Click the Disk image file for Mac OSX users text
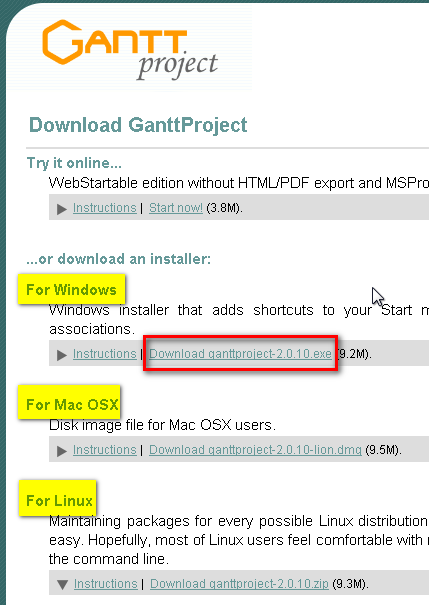The width and height of the screenshot is (429, 605). 162,425
